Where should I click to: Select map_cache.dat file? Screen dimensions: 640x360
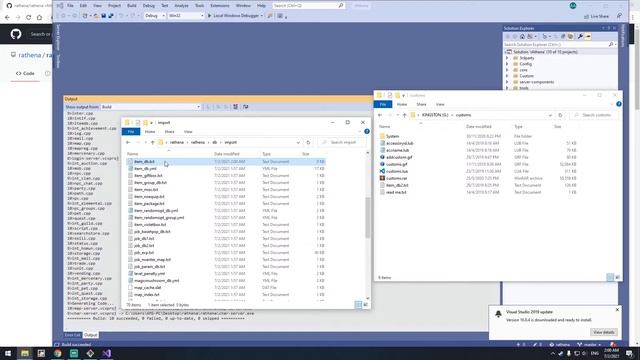click(226, 287)
